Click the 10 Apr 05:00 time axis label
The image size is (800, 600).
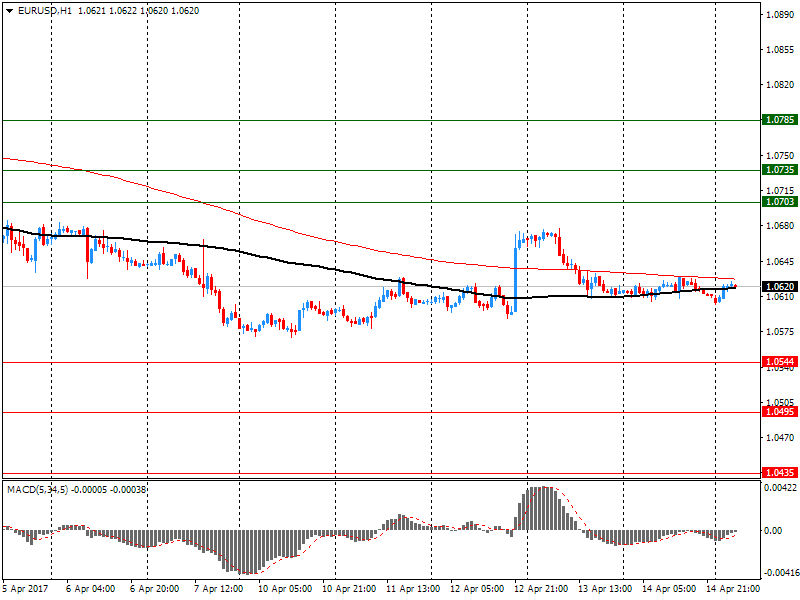click(x=285, y=589)
